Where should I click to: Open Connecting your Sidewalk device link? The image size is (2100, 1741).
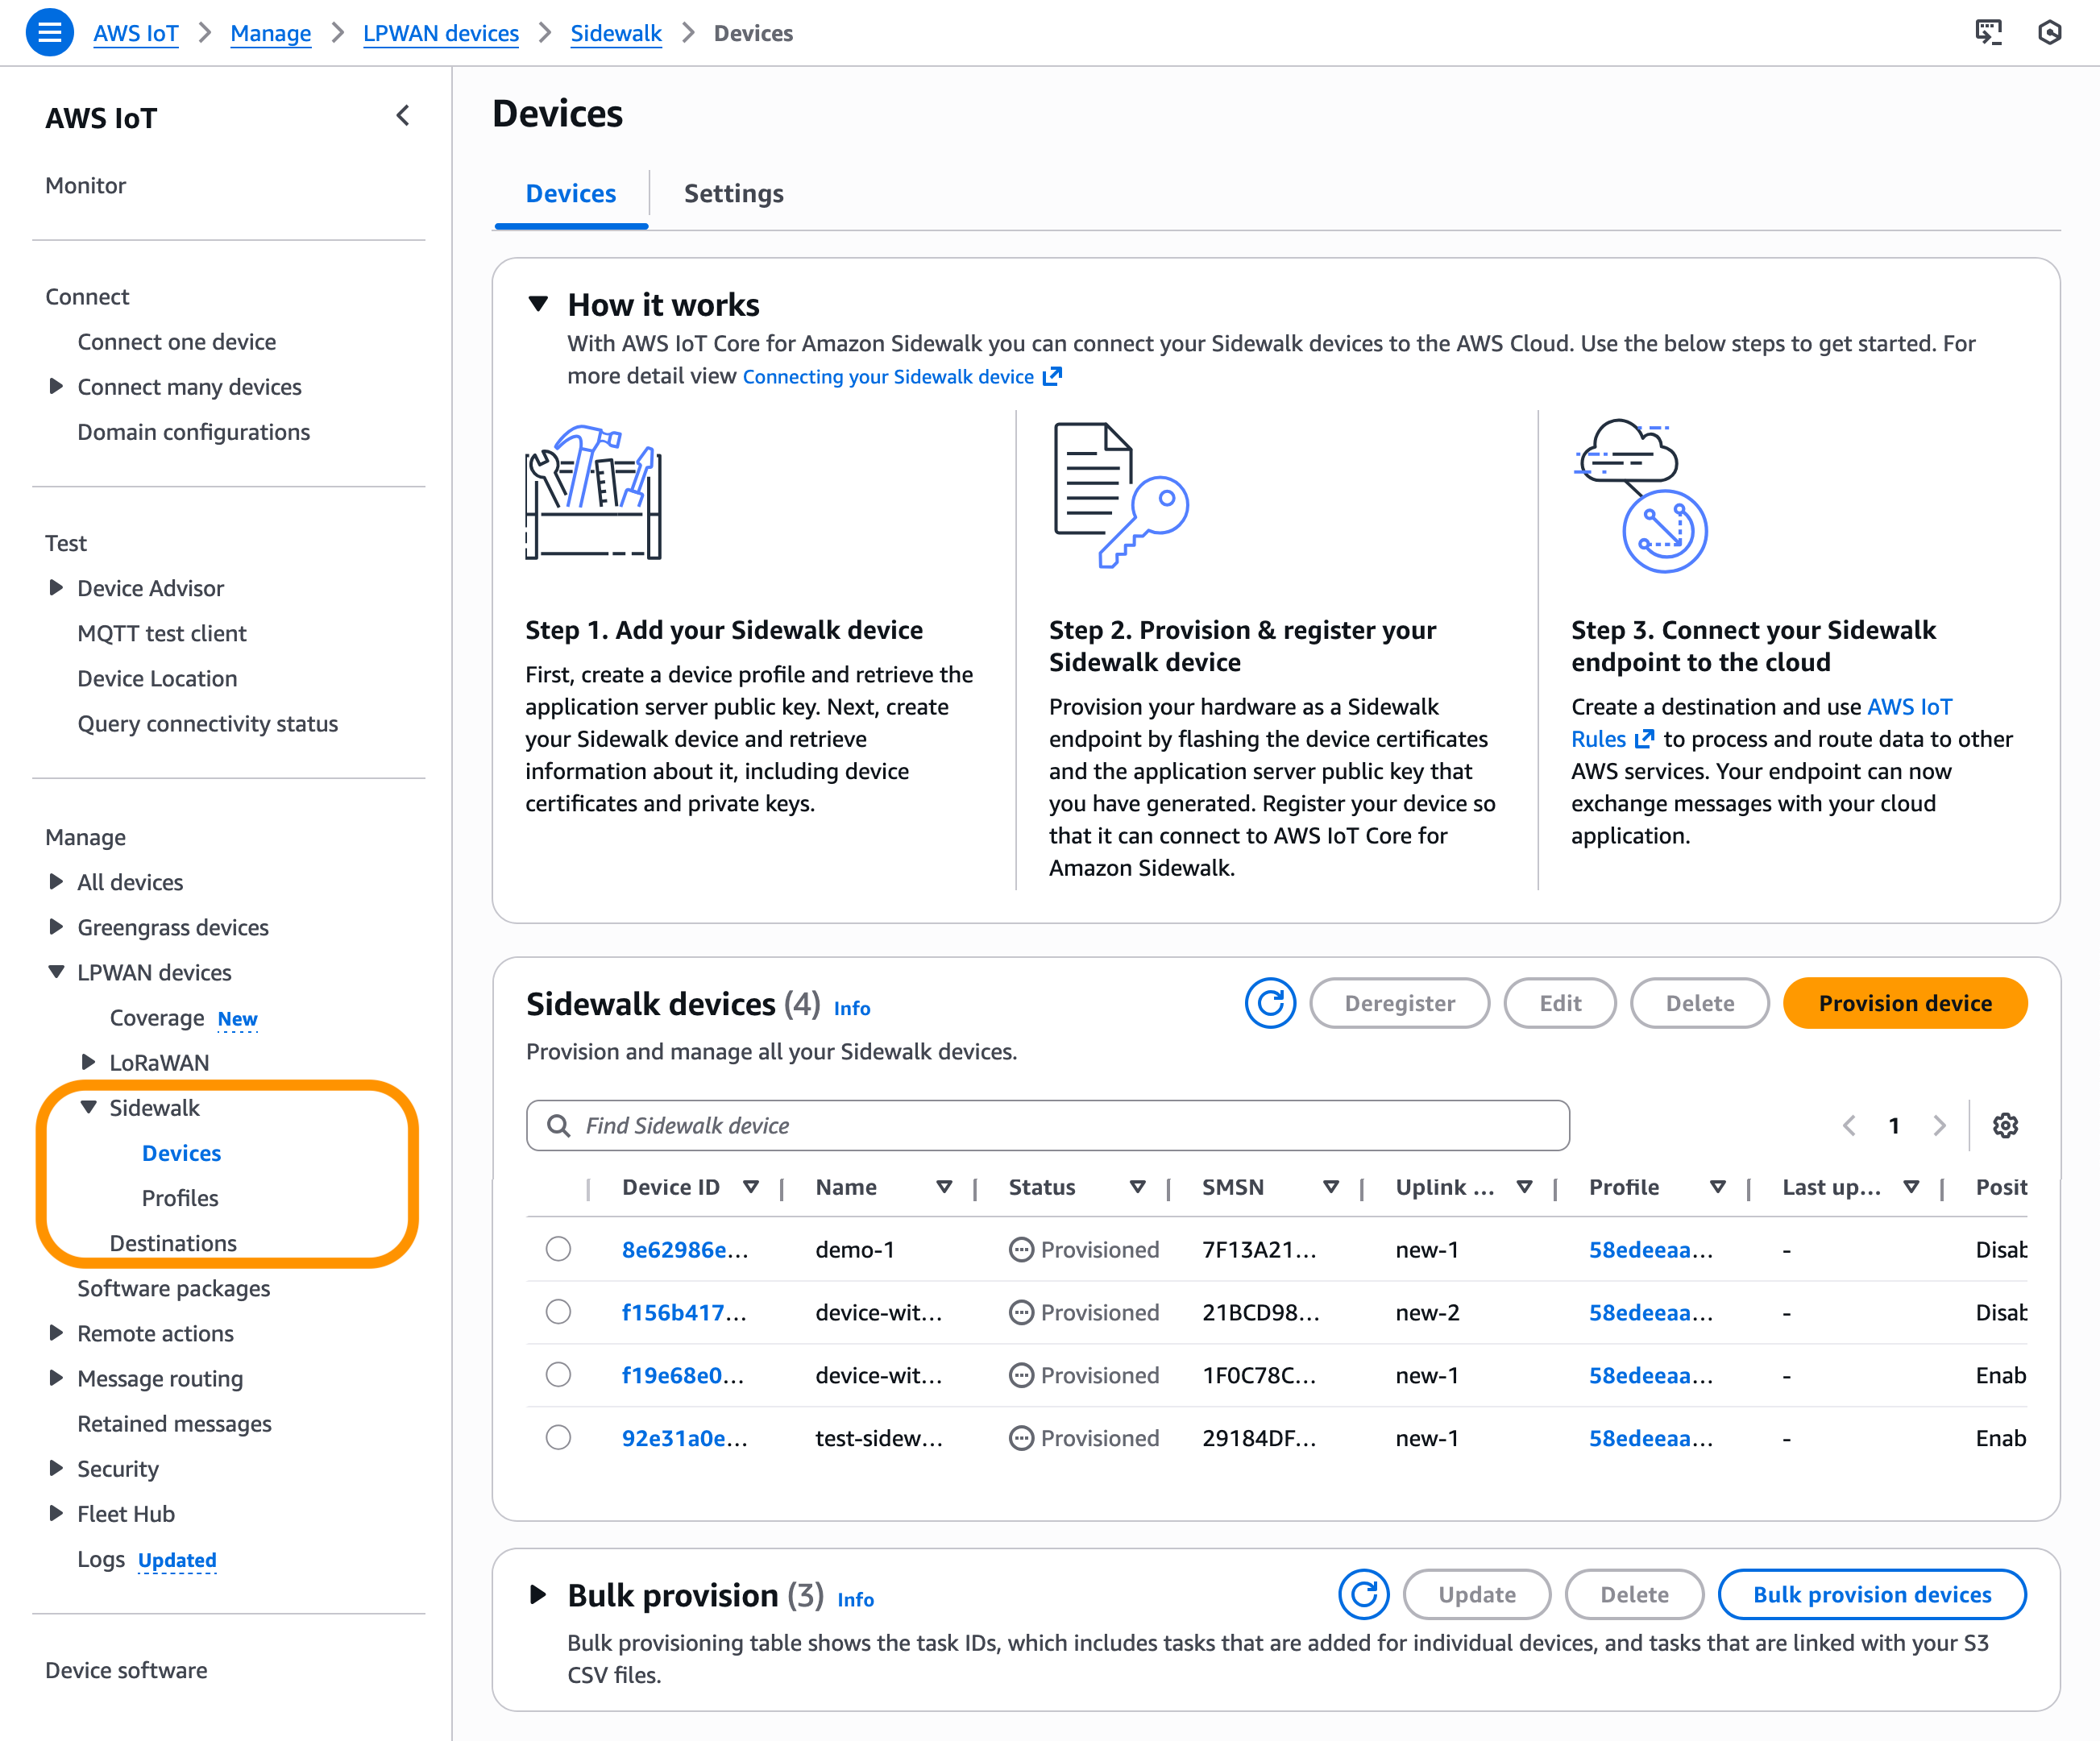888,377
